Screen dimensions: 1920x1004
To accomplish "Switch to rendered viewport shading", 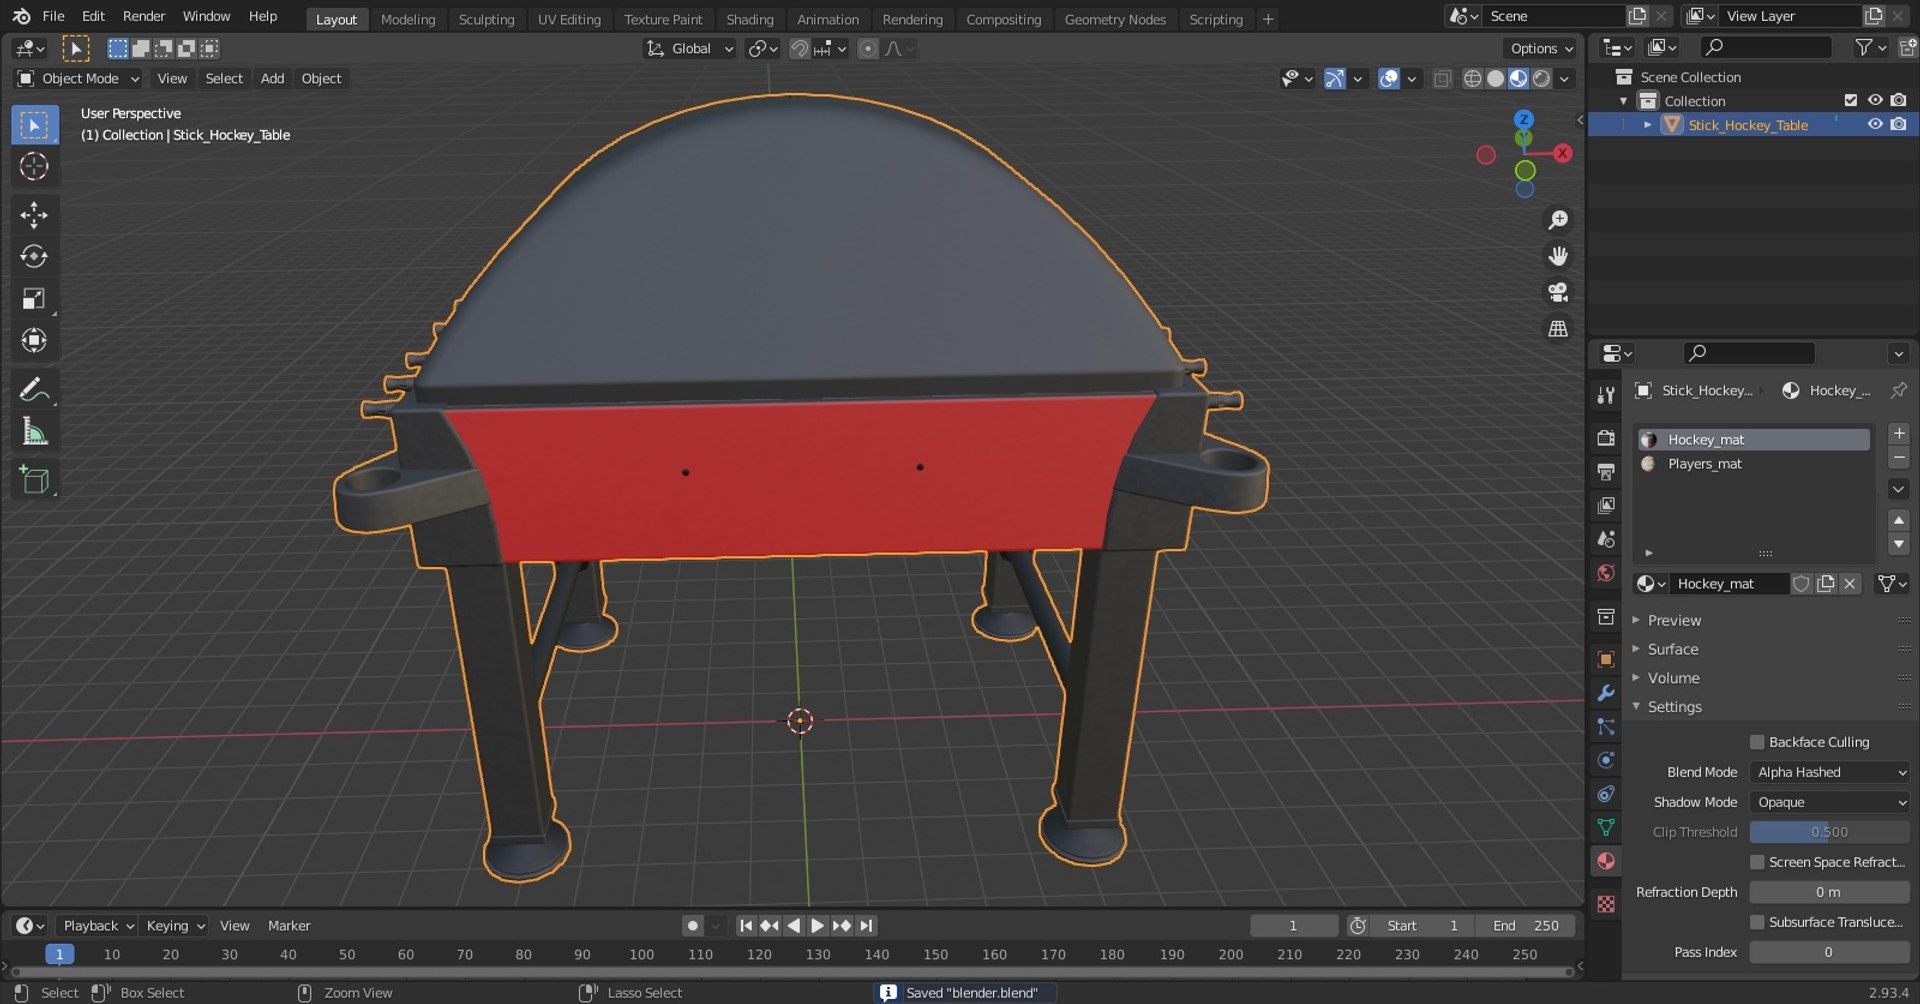I will click(1542, 78).
